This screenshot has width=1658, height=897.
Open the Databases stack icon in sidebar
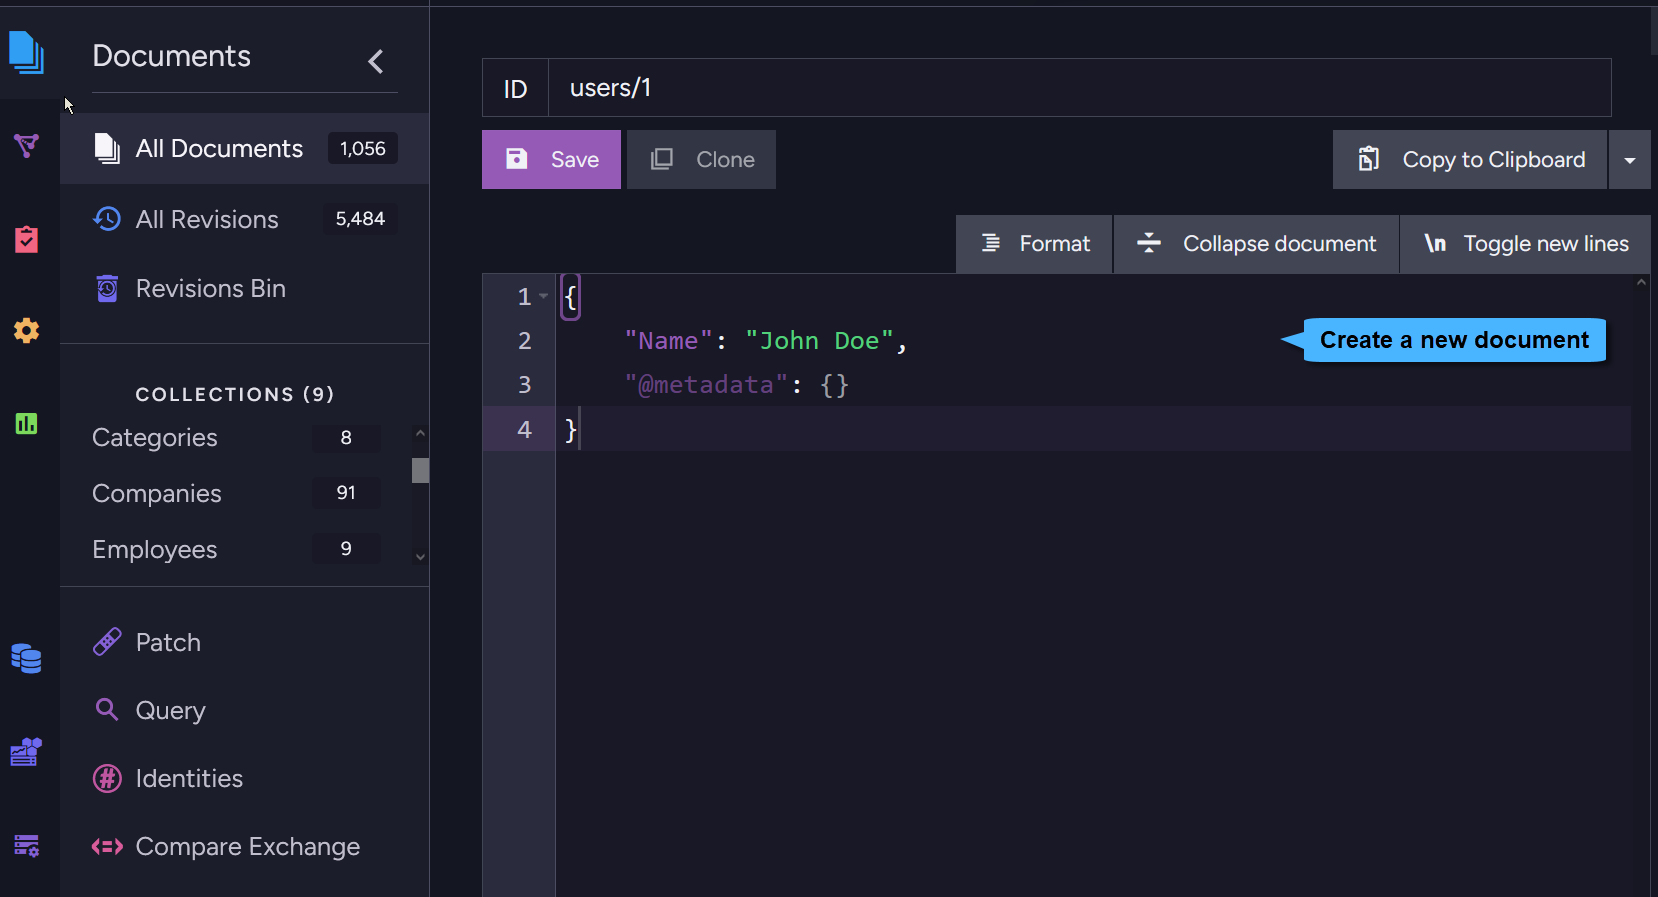pos(27,658)
